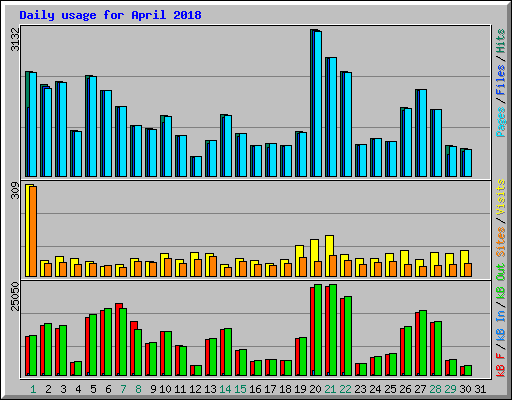Click the 3132 axis value
512x400 pixels.
[x=15, y=40]
